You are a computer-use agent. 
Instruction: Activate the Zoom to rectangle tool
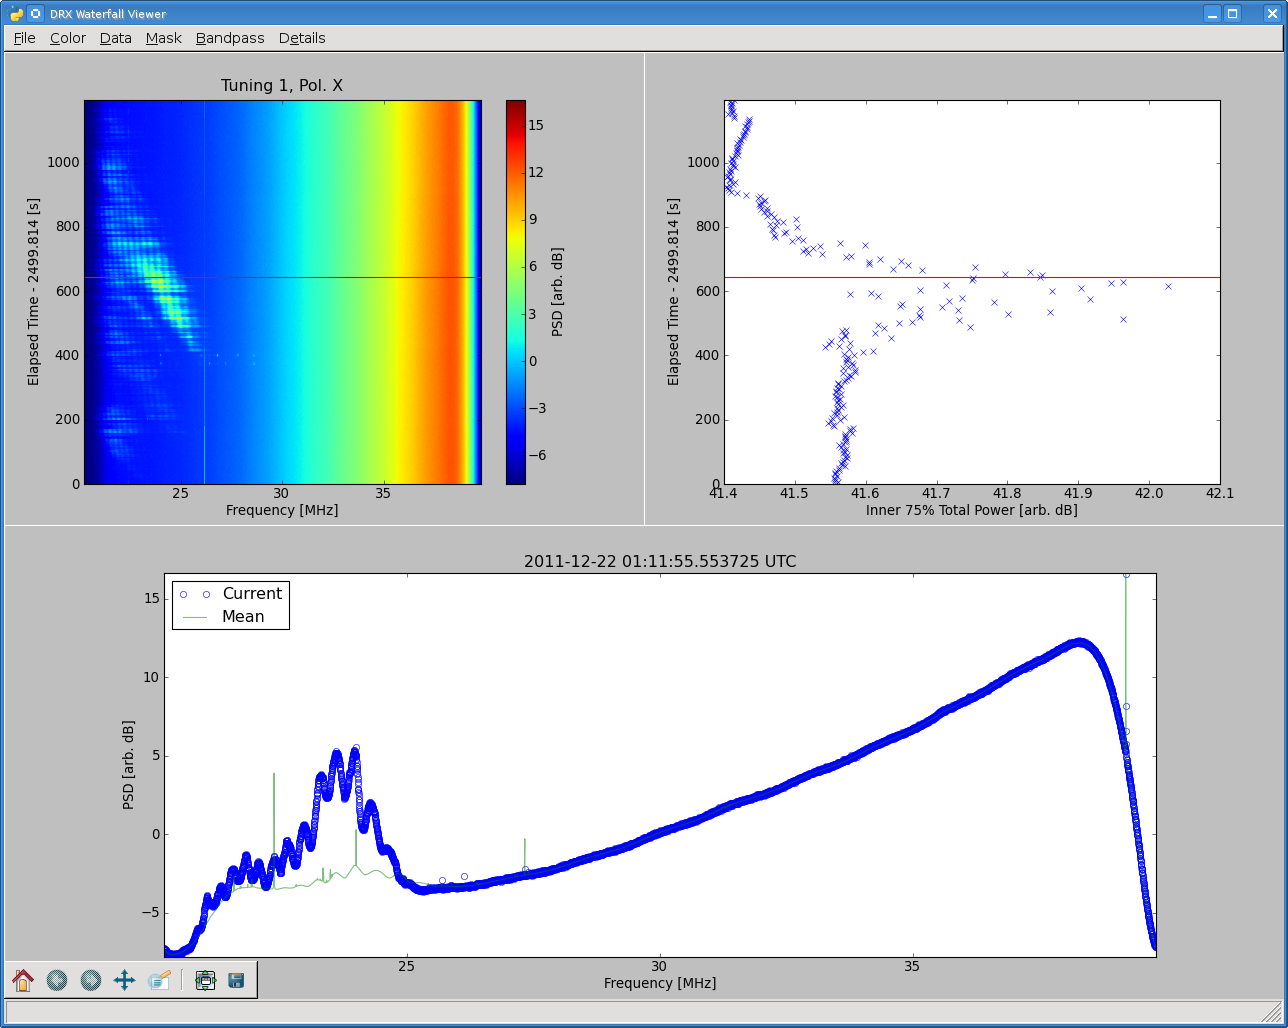pos(160,980)
